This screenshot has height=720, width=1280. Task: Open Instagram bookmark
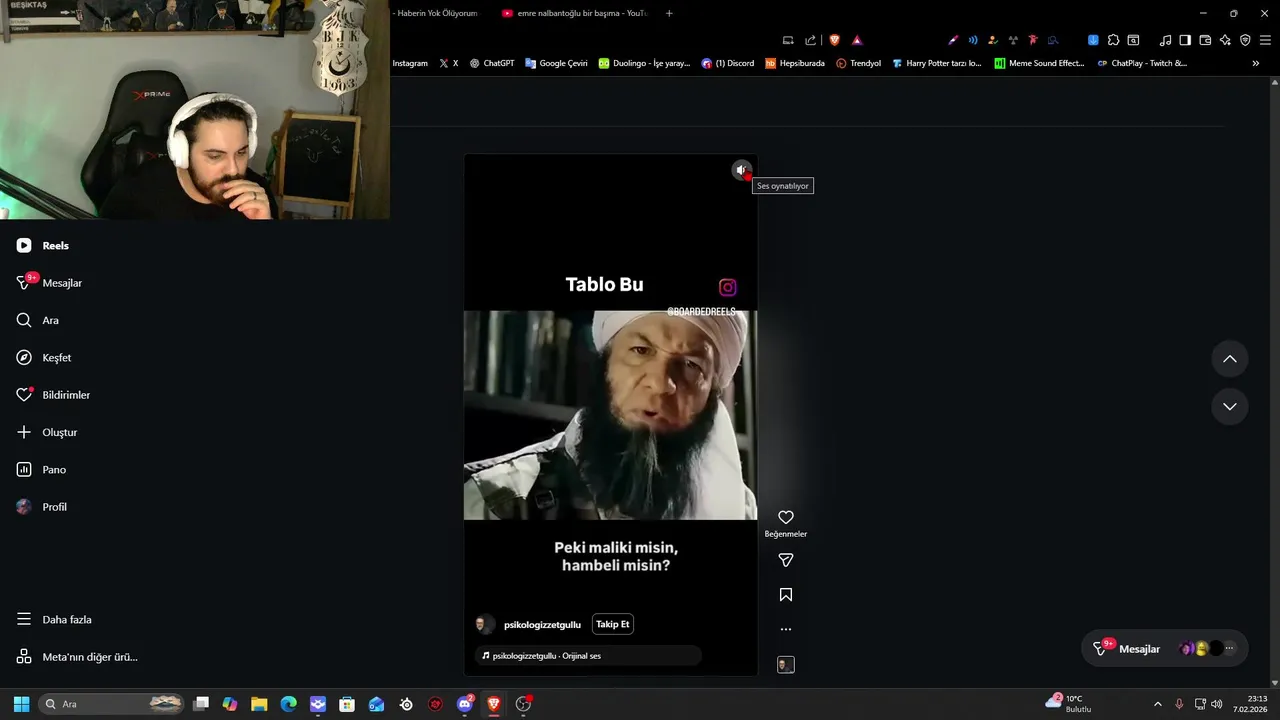click(x=410, y=63)
